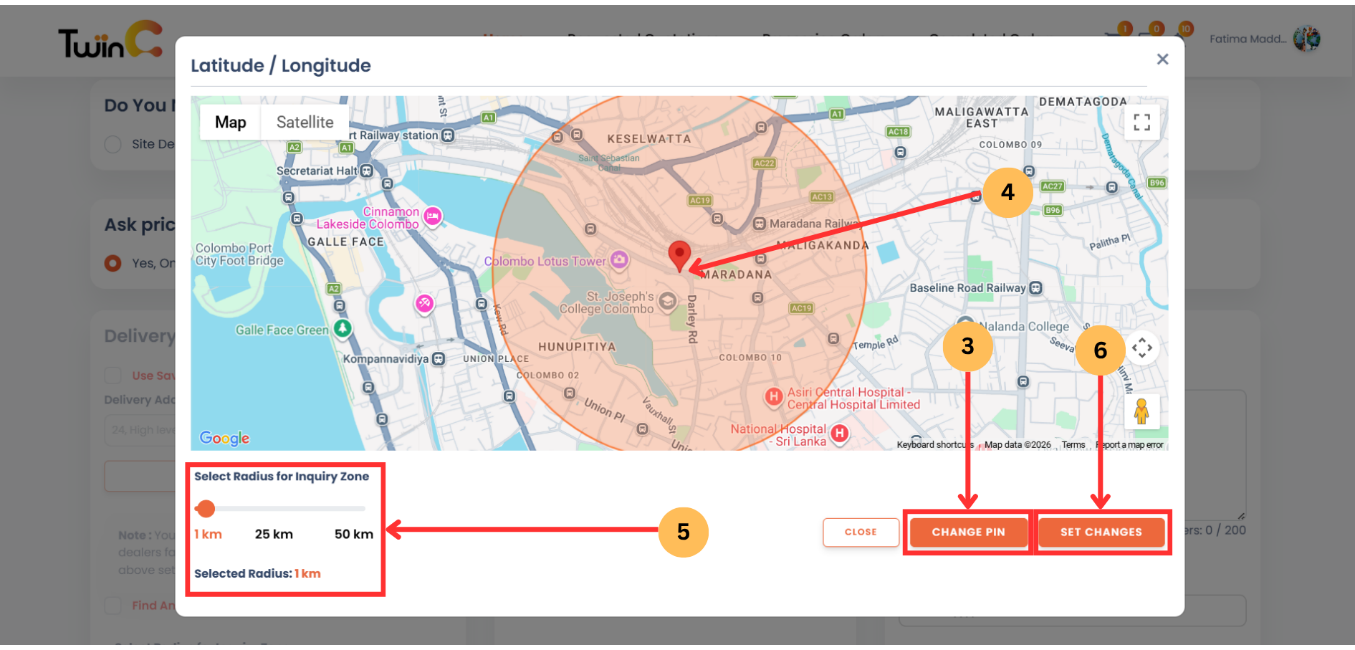Viewport: 1355px width, 650px height.
Task: Click the SET CHANGES button
Action: (1102, 532)
